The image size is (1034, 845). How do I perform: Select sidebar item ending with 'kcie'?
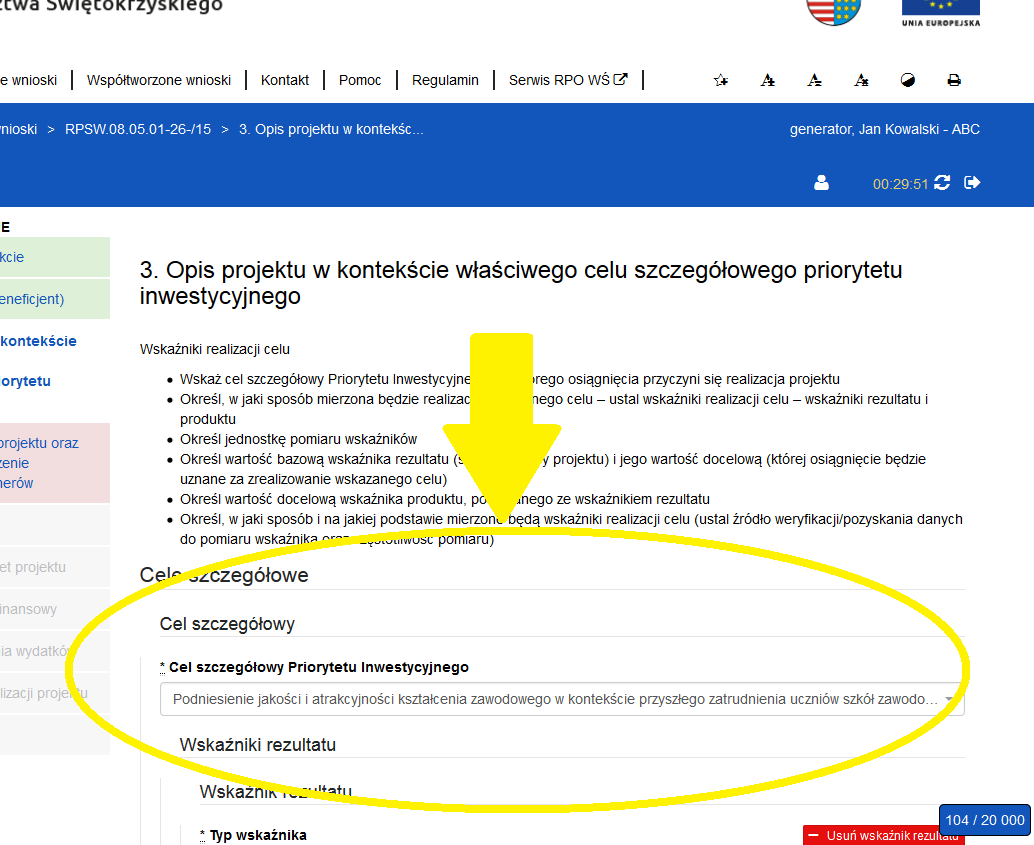(x=55, y=257)
